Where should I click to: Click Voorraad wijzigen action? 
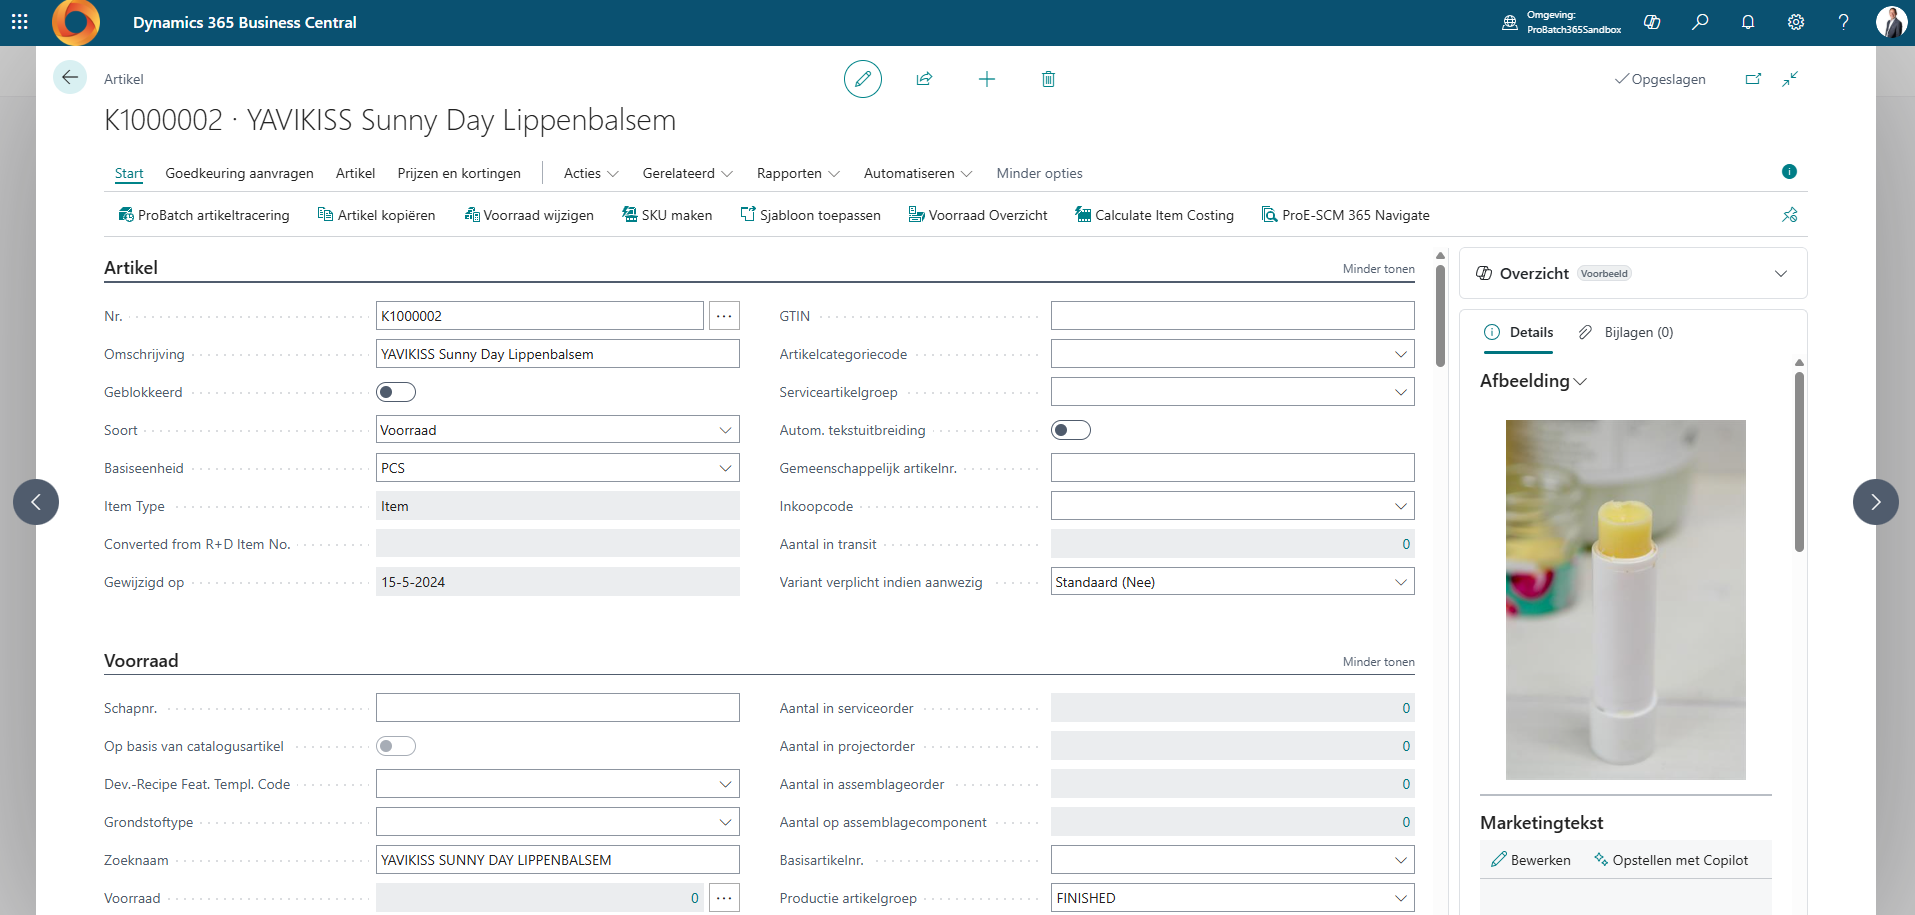(x=529, y=215)
